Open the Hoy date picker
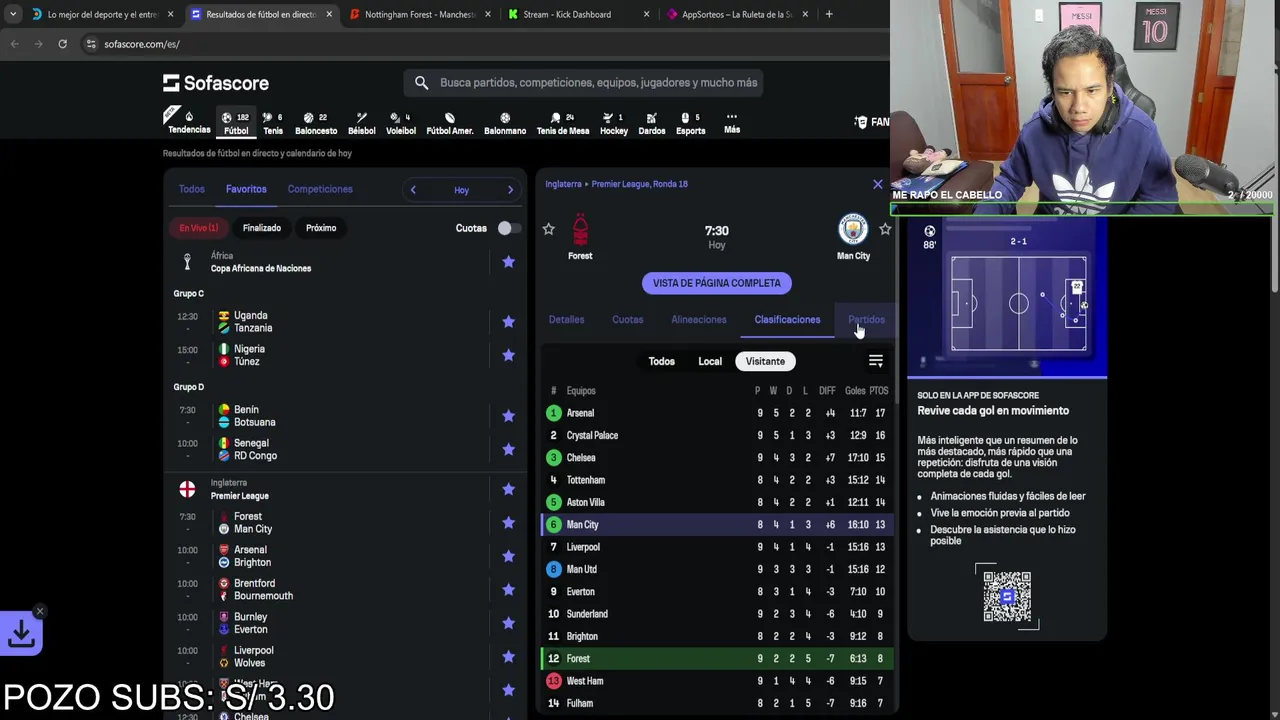1280x720 pixels. [461, 190]
